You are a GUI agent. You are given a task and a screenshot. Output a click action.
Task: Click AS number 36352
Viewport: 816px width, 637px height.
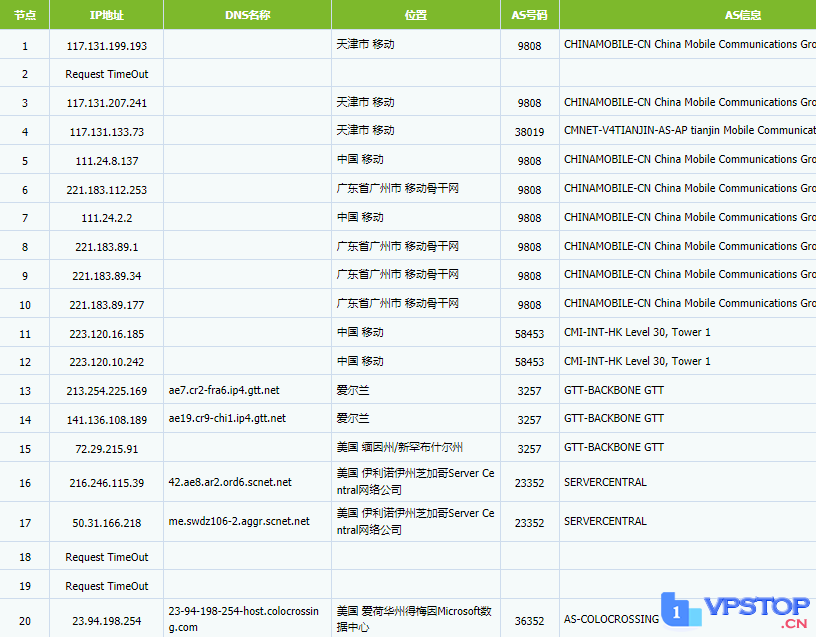(x=529, y=621)
